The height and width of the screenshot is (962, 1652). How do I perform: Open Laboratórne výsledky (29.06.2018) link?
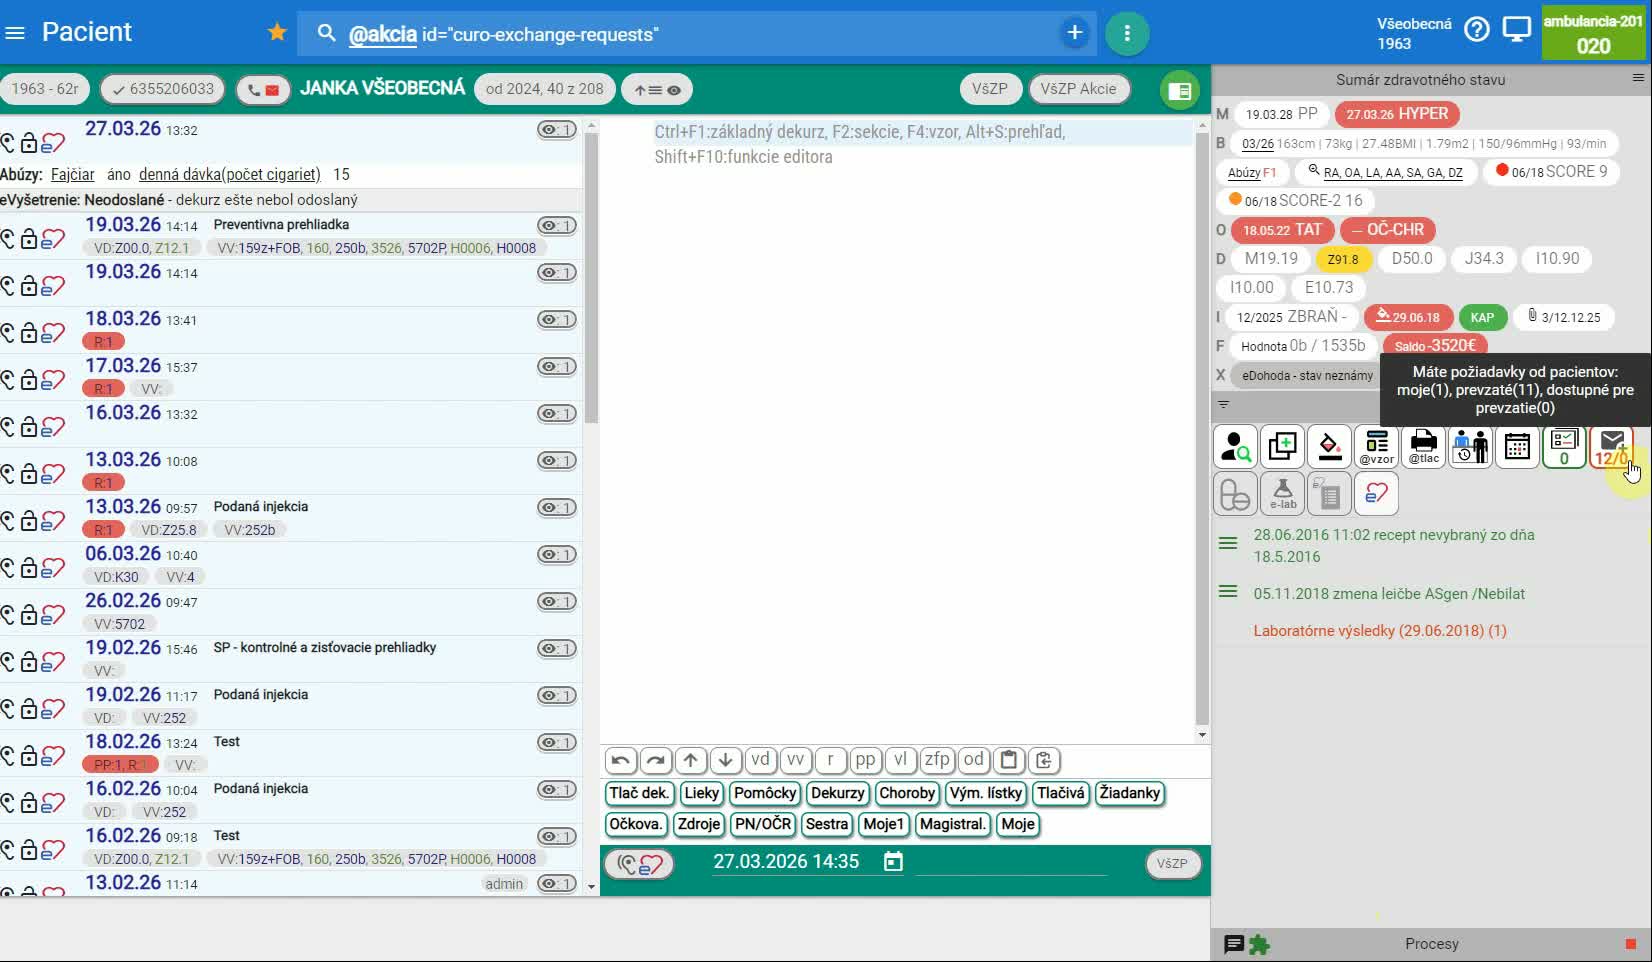pos(1379,631)
